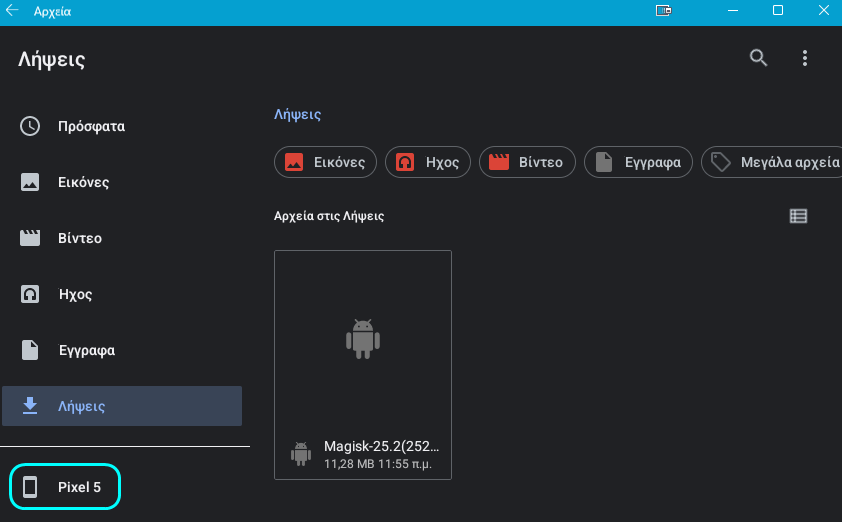Open Pixel 5 device storage

point(65,487)
